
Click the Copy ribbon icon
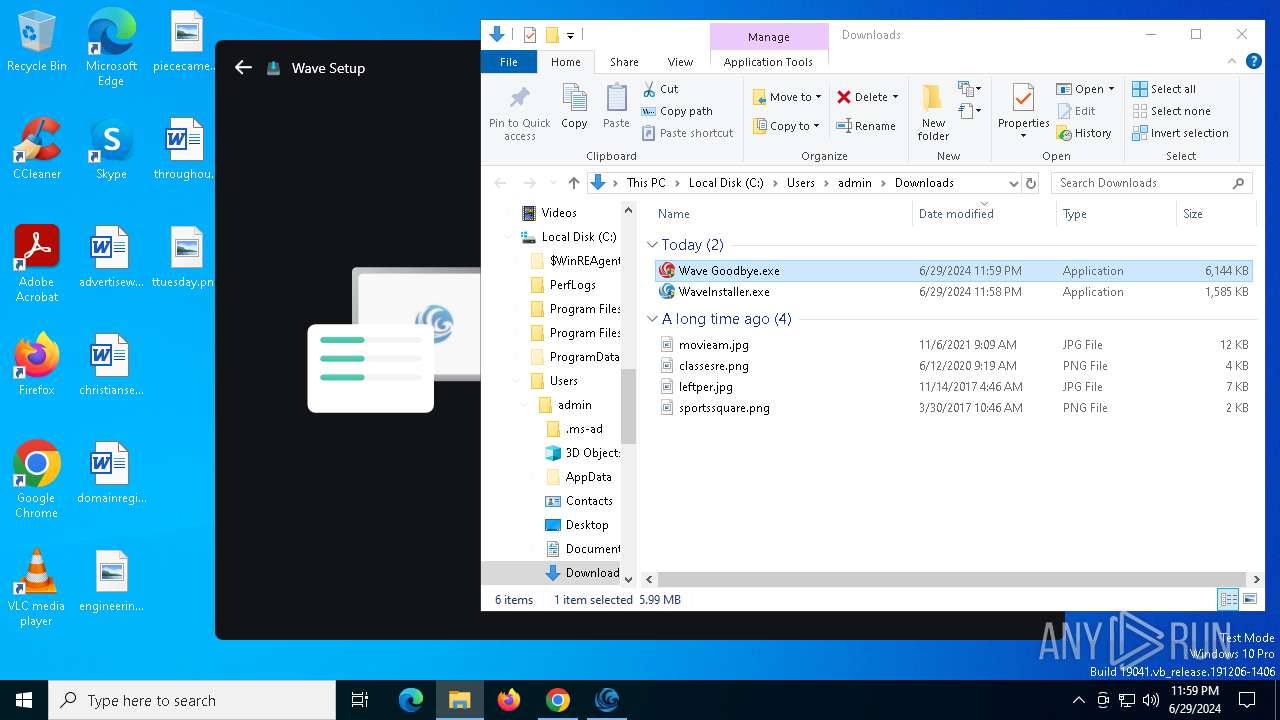point(574,107)
